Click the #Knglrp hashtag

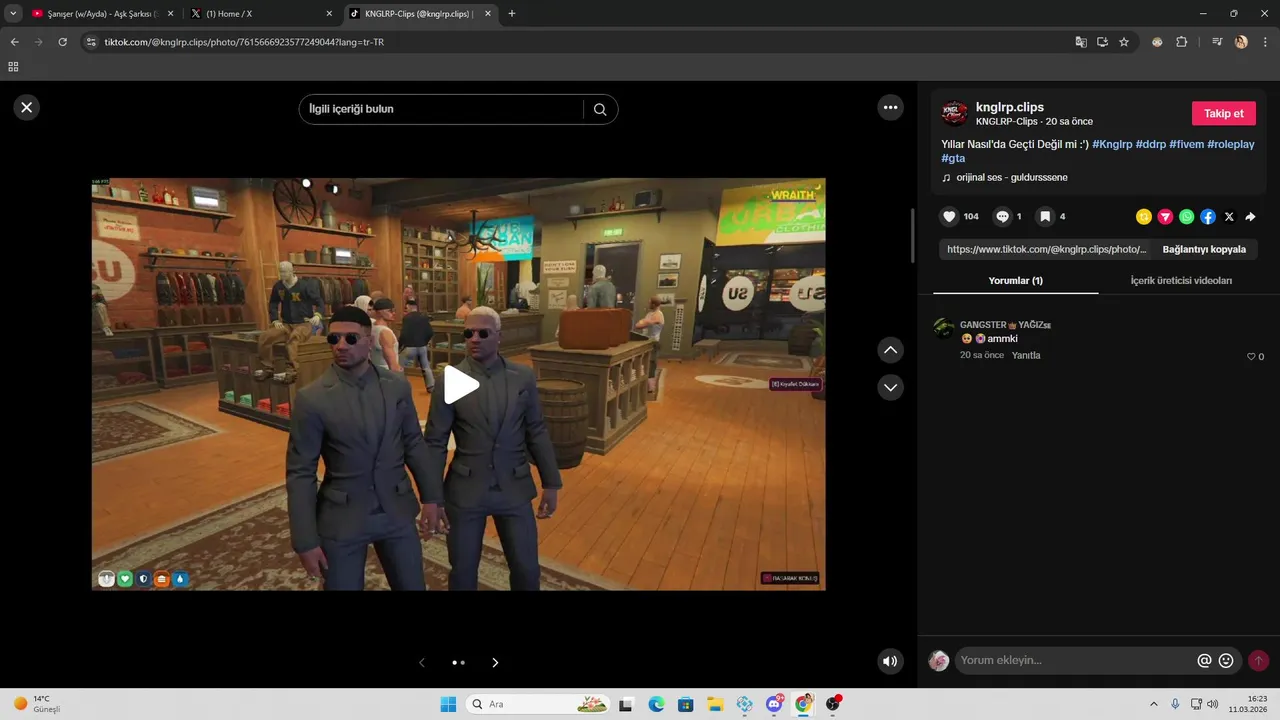click(x=1112, y=144)
